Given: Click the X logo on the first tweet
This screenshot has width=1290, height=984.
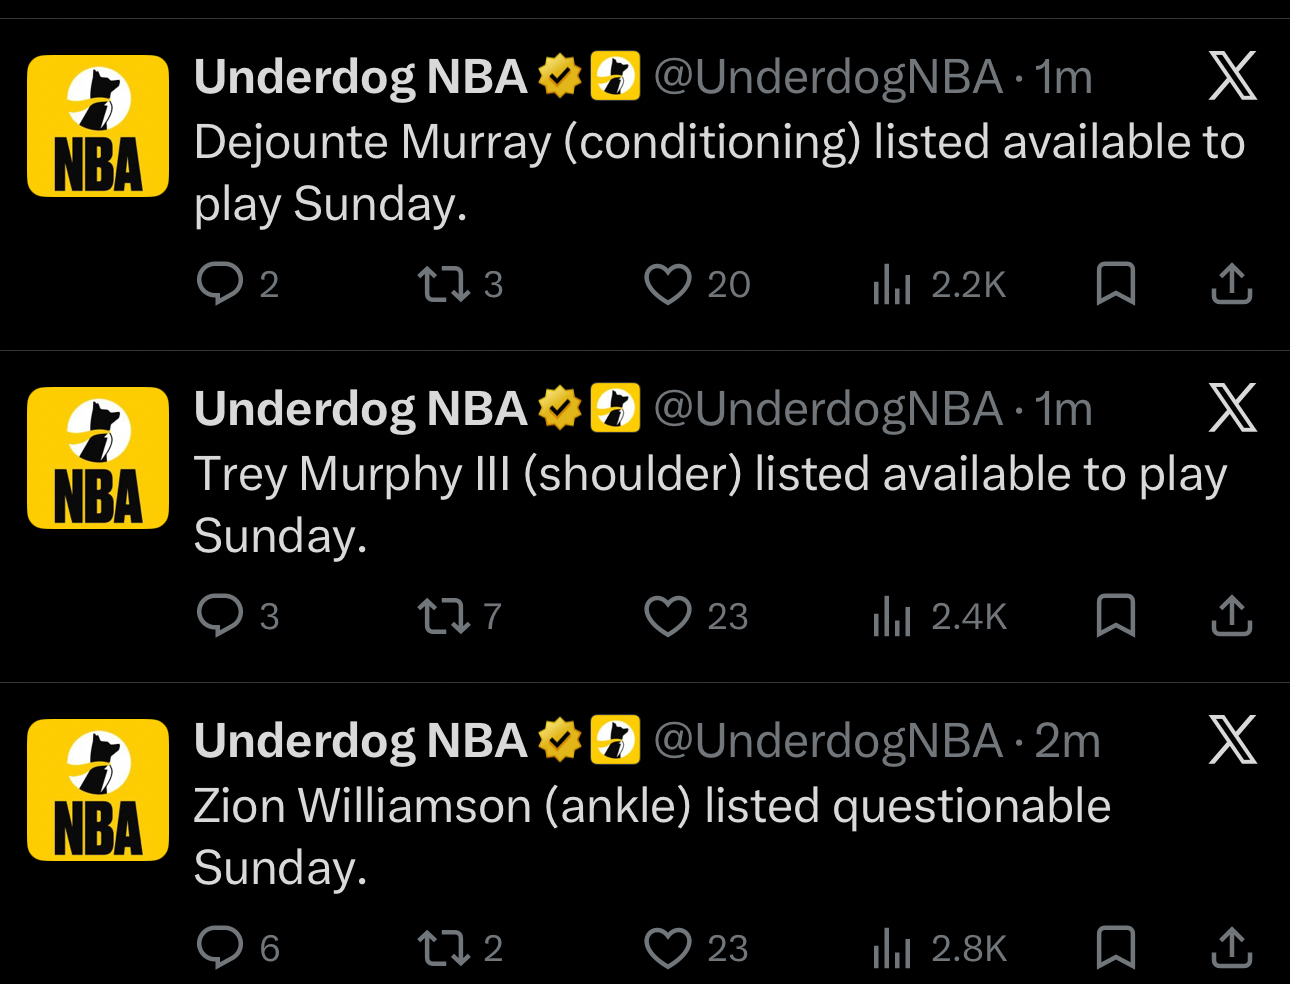Looking at the screenshot, I should [x=1232, y=77].
